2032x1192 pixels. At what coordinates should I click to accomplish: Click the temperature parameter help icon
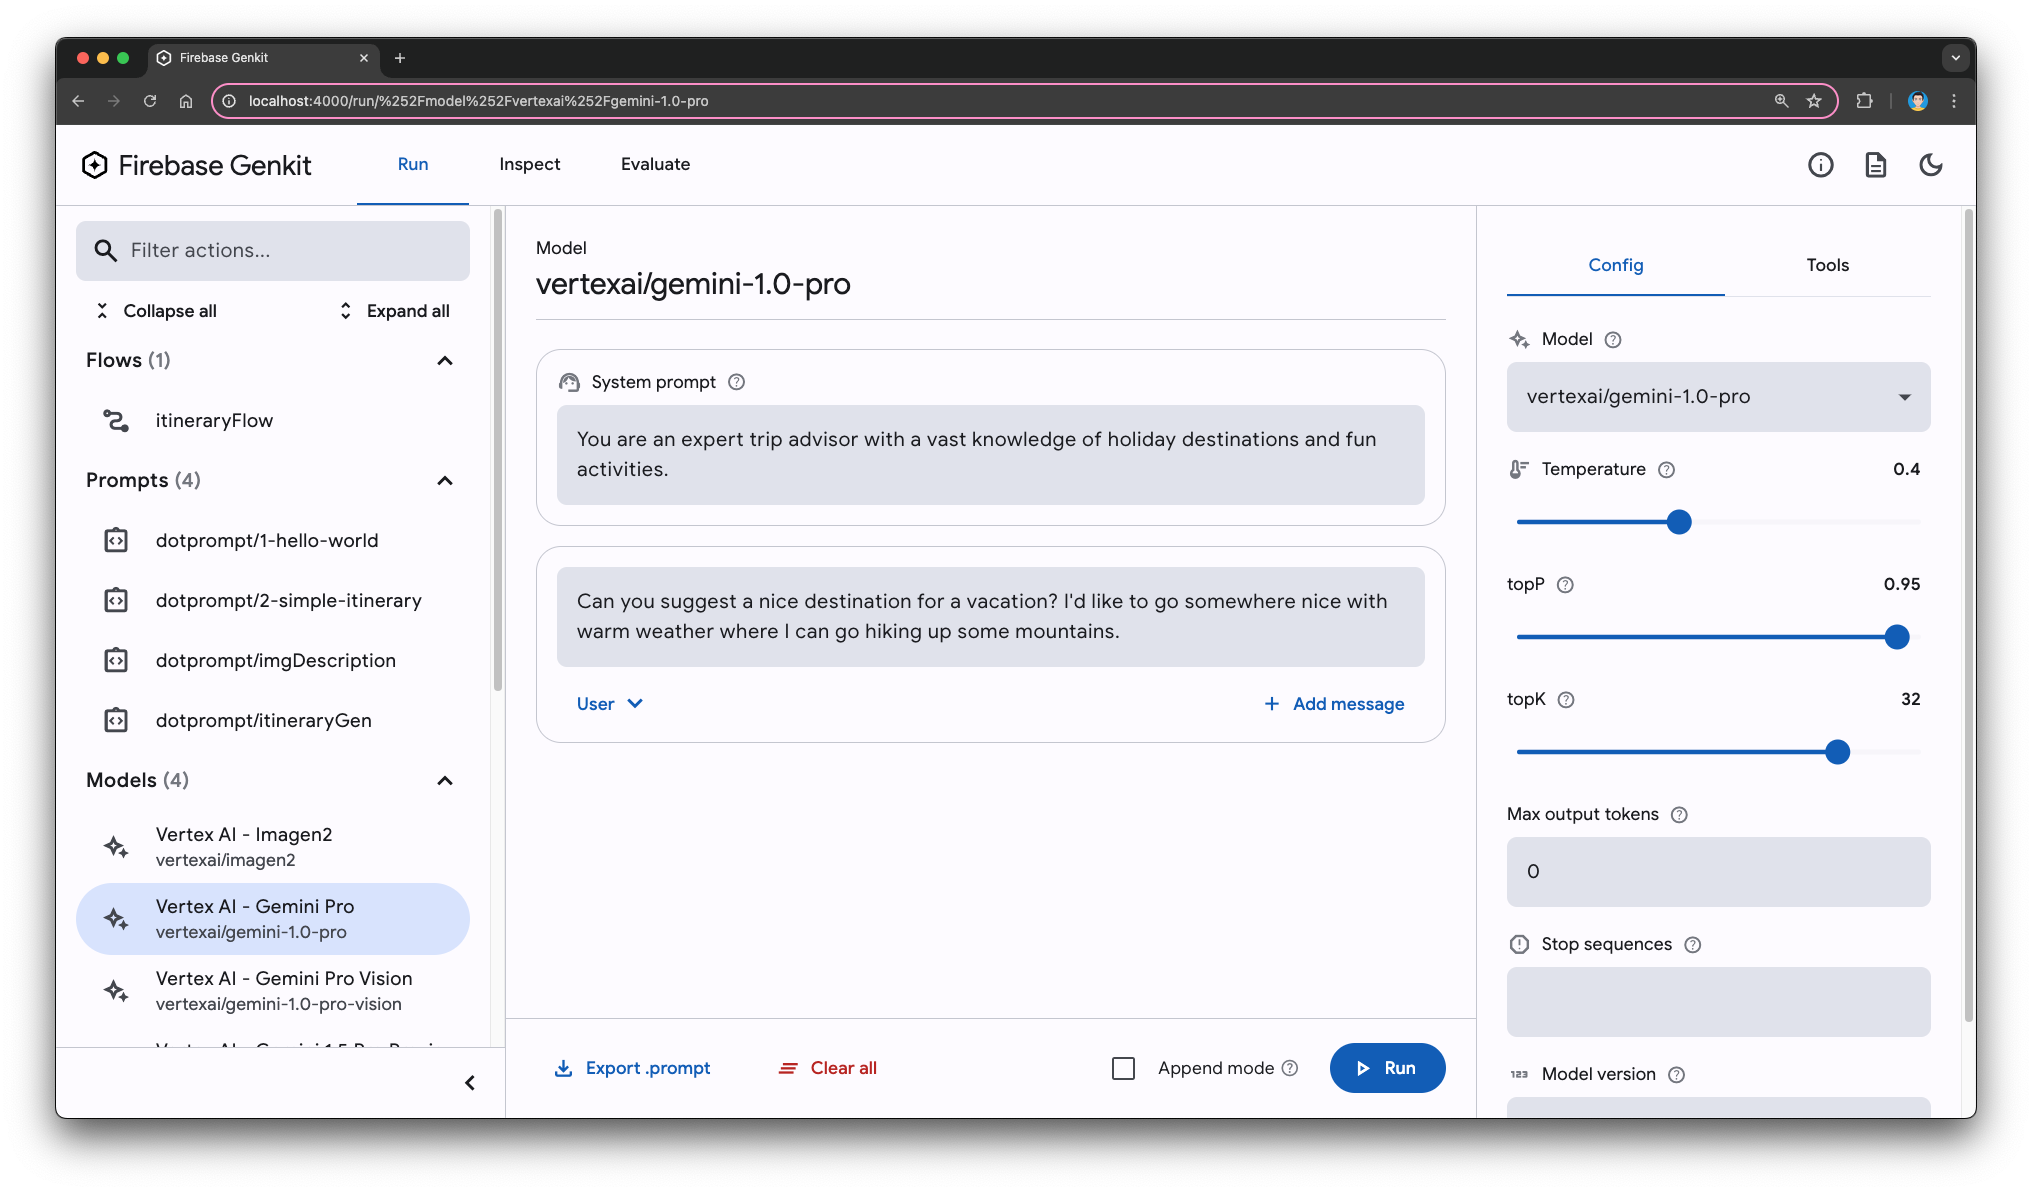pyautogui.click(x=1669, y=468)
